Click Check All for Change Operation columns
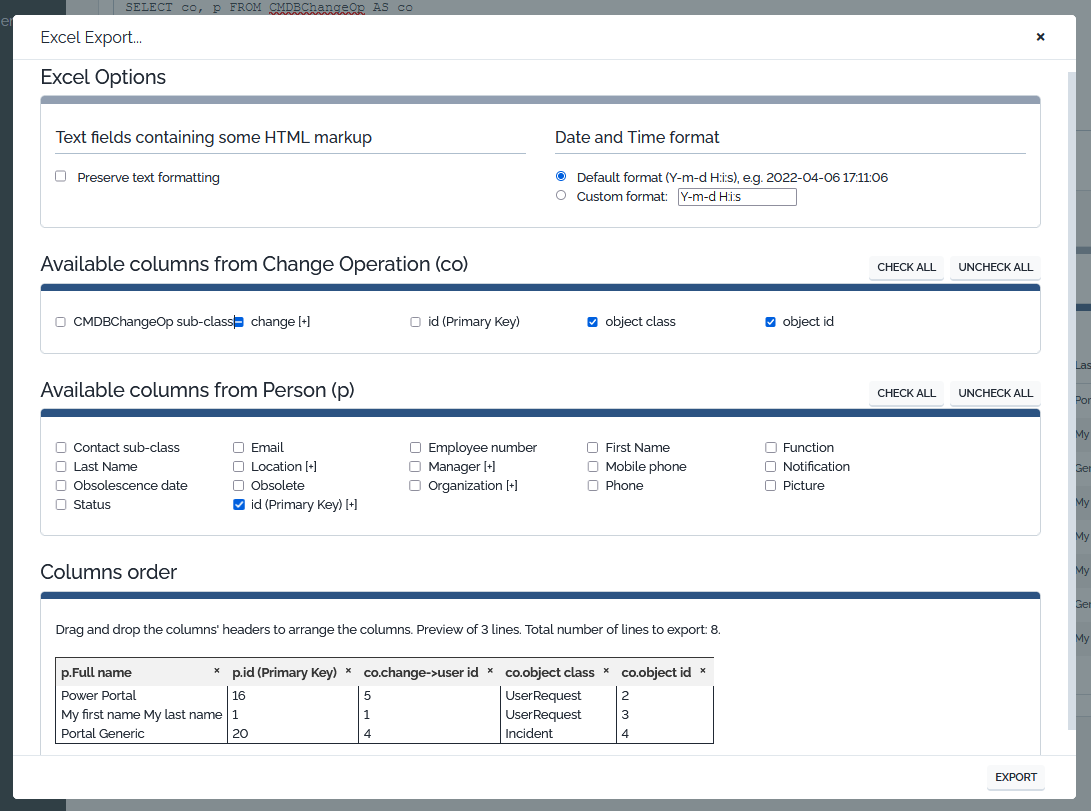Screen dimensions: 1091x811 (906, 267)
